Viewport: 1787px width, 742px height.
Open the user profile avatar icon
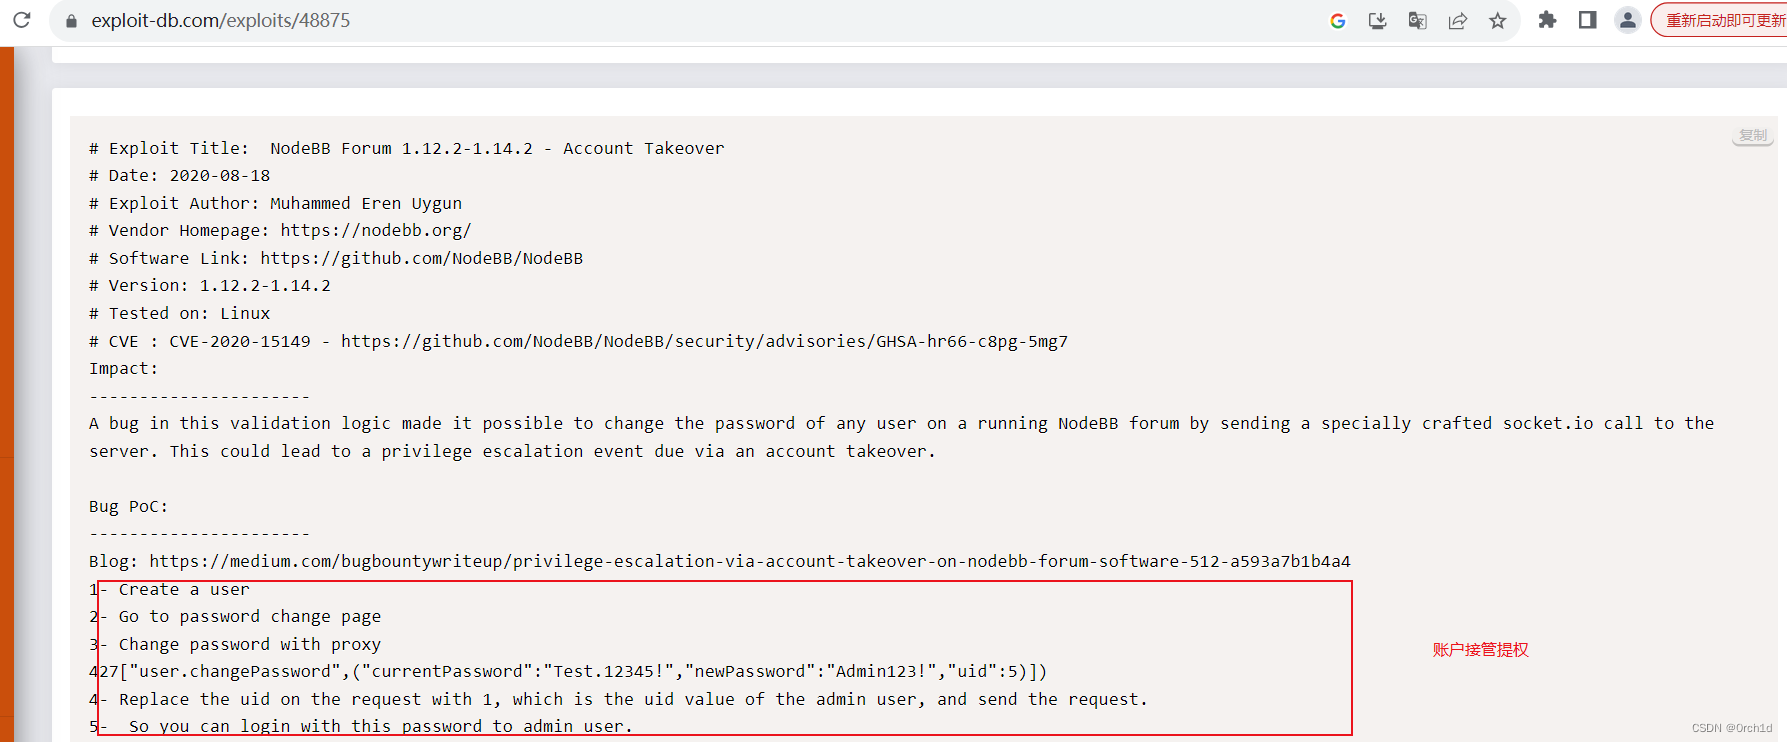(x=1628, y=20)
